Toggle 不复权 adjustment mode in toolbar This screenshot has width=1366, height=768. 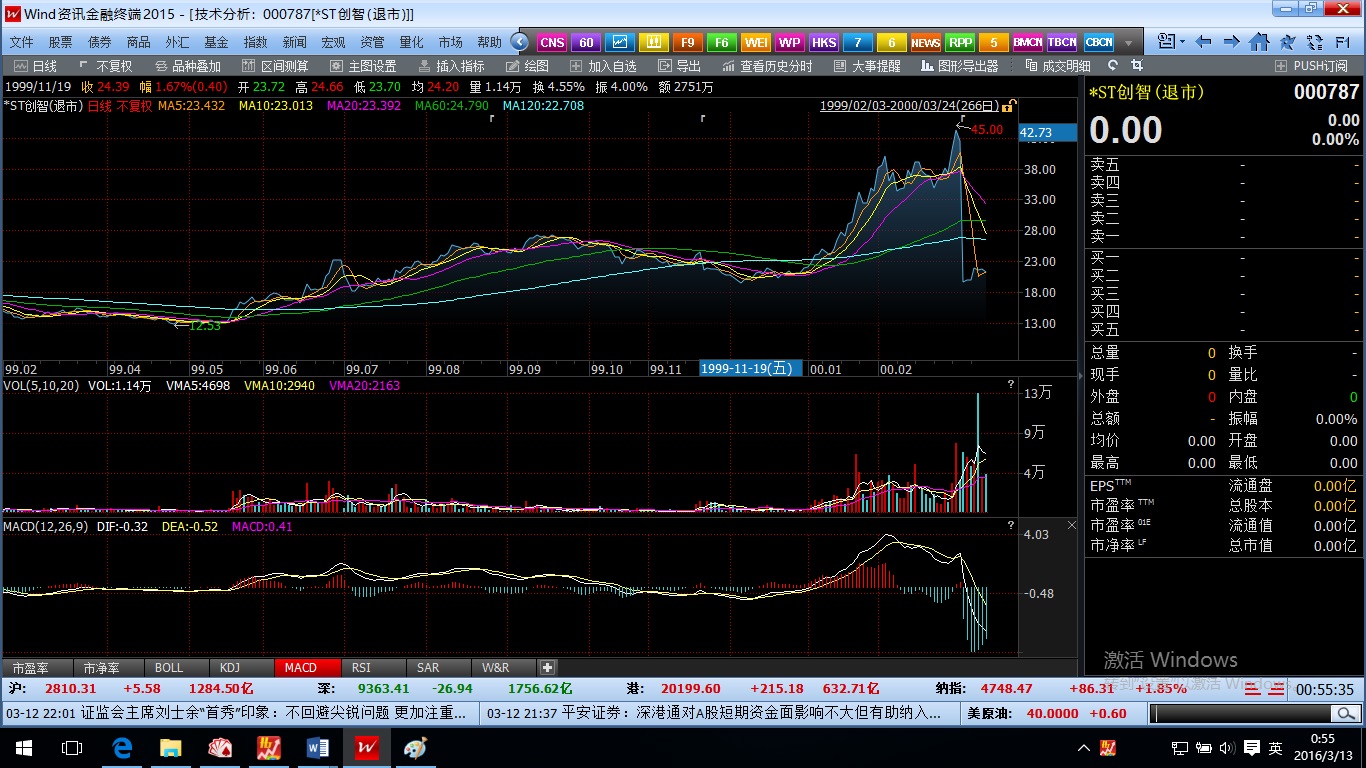pos(105,66)
